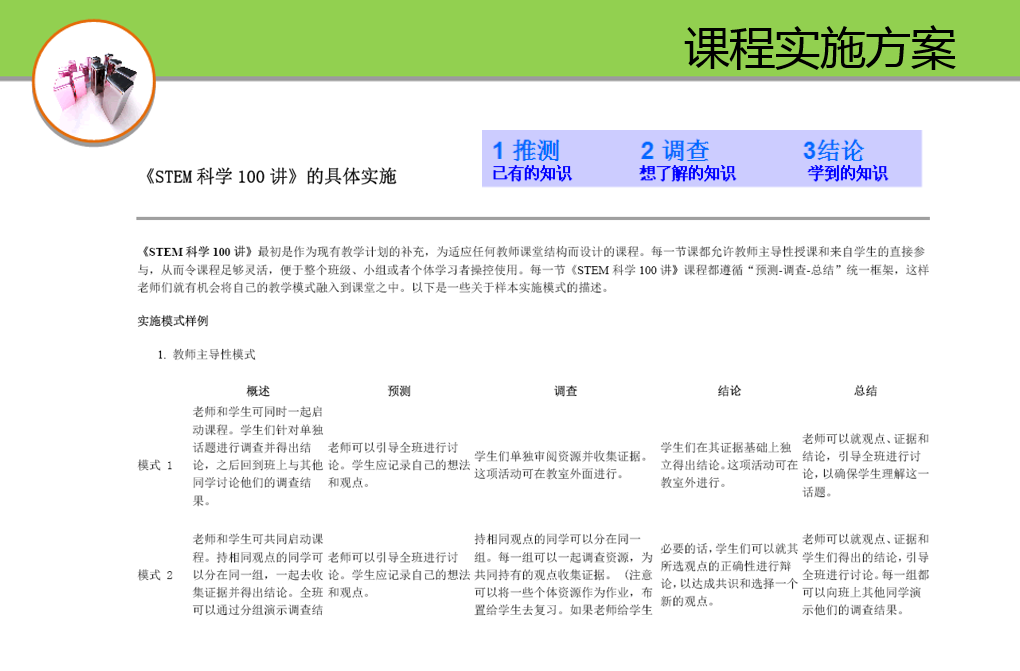Click the 结论 table column header
The image size is (1020, 671).
click(729, 391)
